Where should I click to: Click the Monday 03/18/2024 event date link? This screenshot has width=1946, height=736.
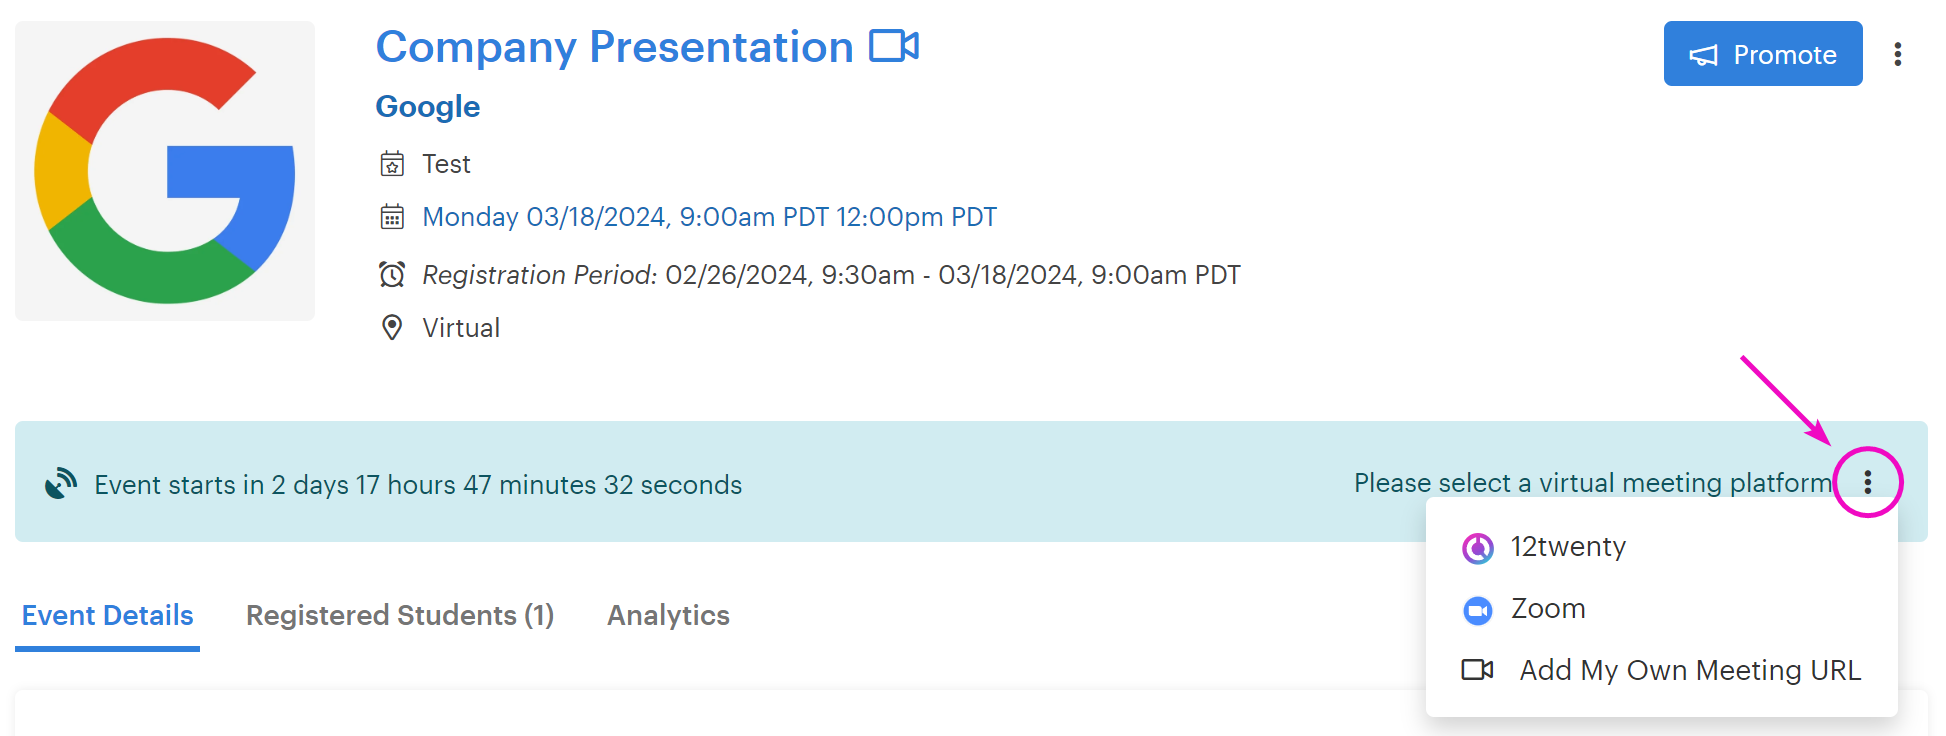(x=709, y=217)
